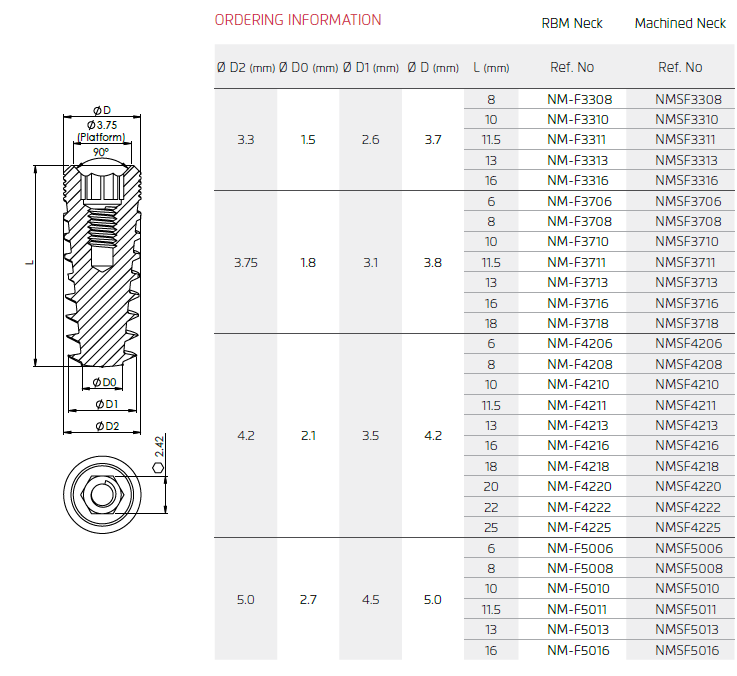Click the L (mm) column header
737x676 pixels.
(x=491, y=68)
